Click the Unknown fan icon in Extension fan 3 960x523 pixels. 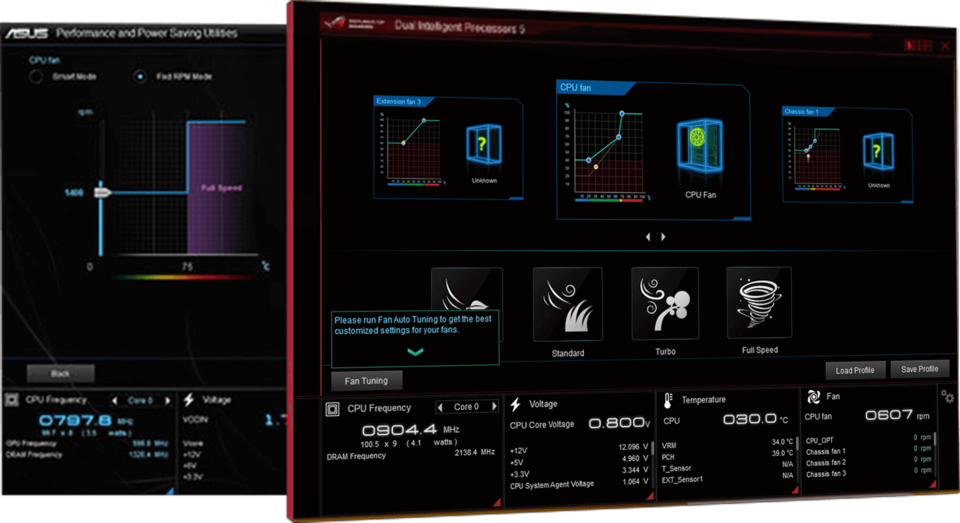(x=484, y=146)
